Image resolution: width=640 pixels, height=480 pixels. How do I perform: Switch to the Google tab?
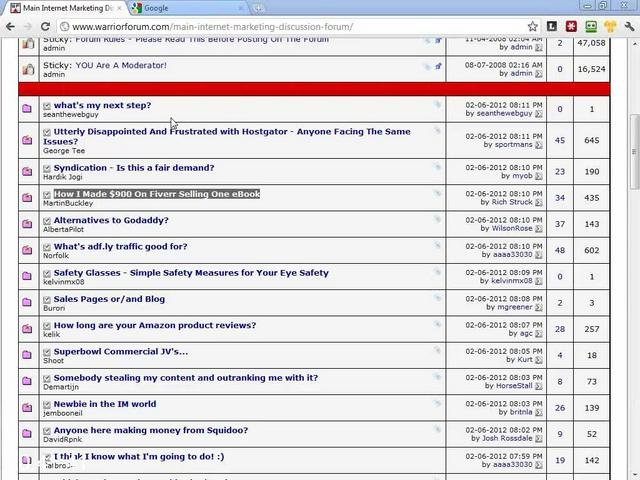pos(188,8)
